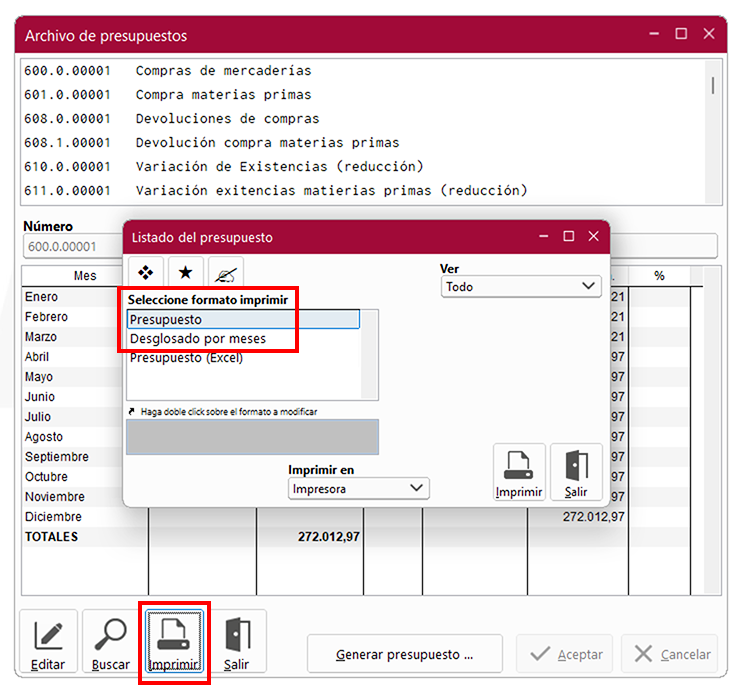This screenshot has height=696, width=747.
Task: Click the Número input field
Action: 70,246
